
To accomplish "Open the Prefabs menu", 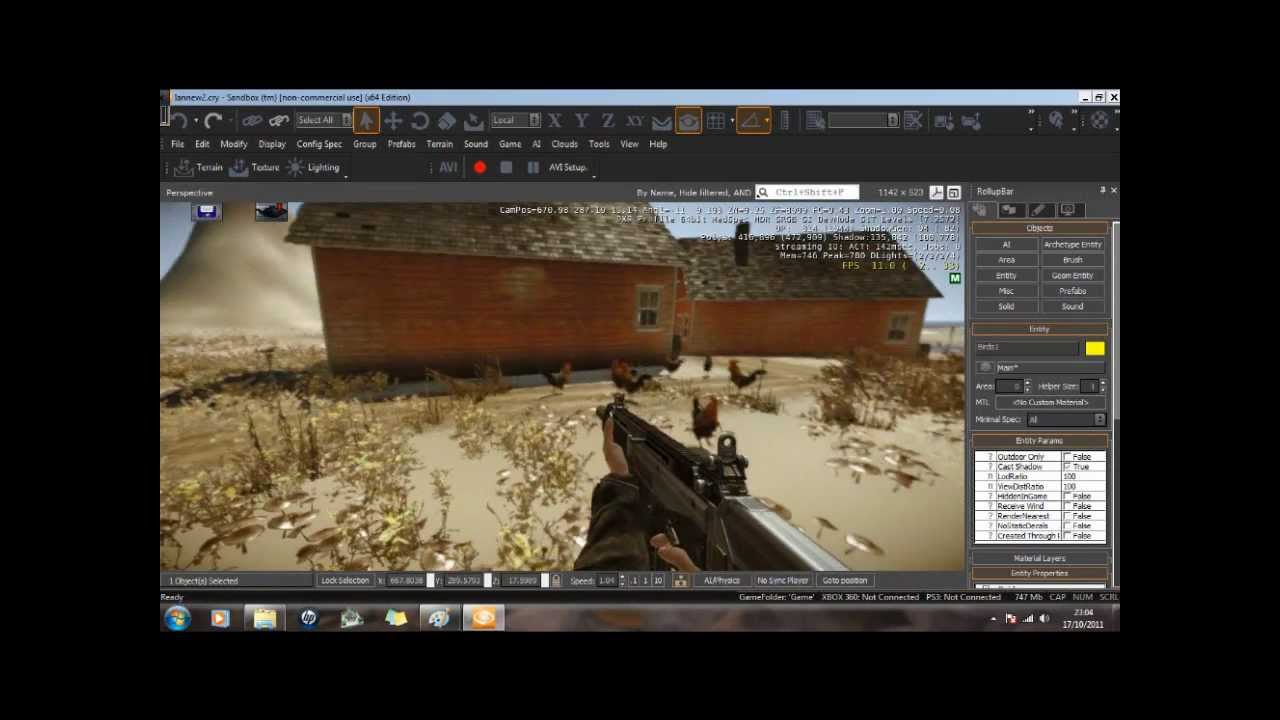I will point(401,144).
